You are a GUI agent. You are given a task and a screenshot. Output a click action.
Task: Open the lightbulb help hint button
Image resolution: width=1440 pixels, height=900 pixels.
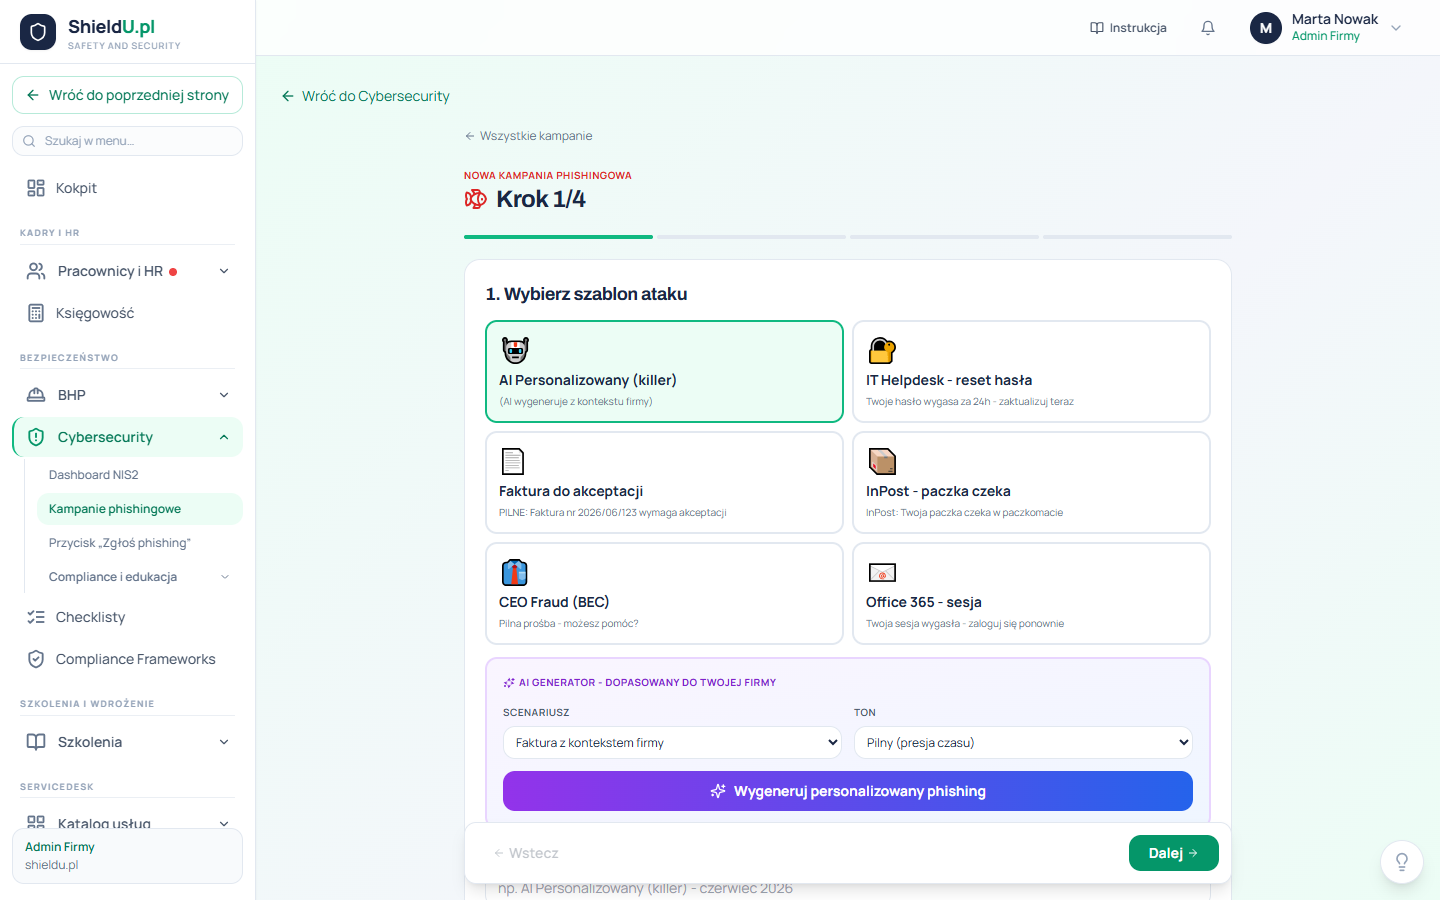coord(1402,862)
